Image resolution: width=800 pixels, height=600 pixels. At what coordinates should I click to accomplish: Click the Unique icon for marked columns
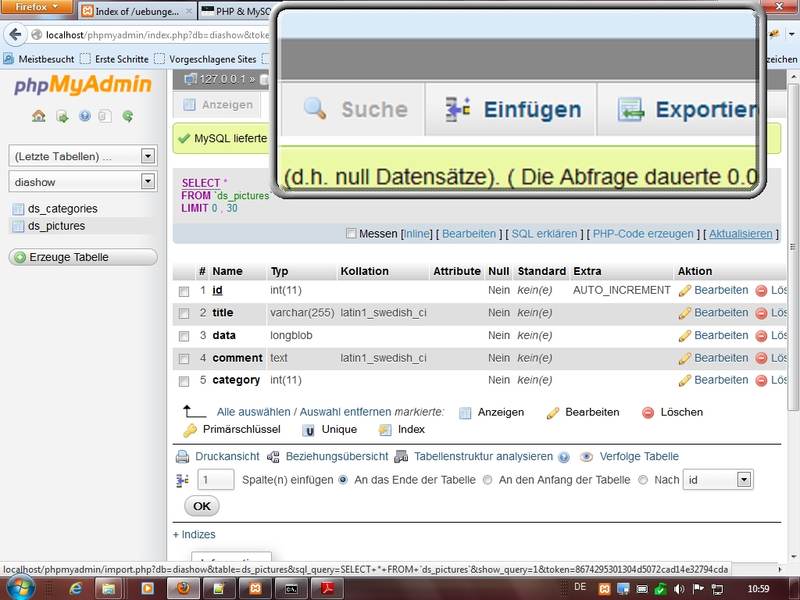(x=308, y=430)
